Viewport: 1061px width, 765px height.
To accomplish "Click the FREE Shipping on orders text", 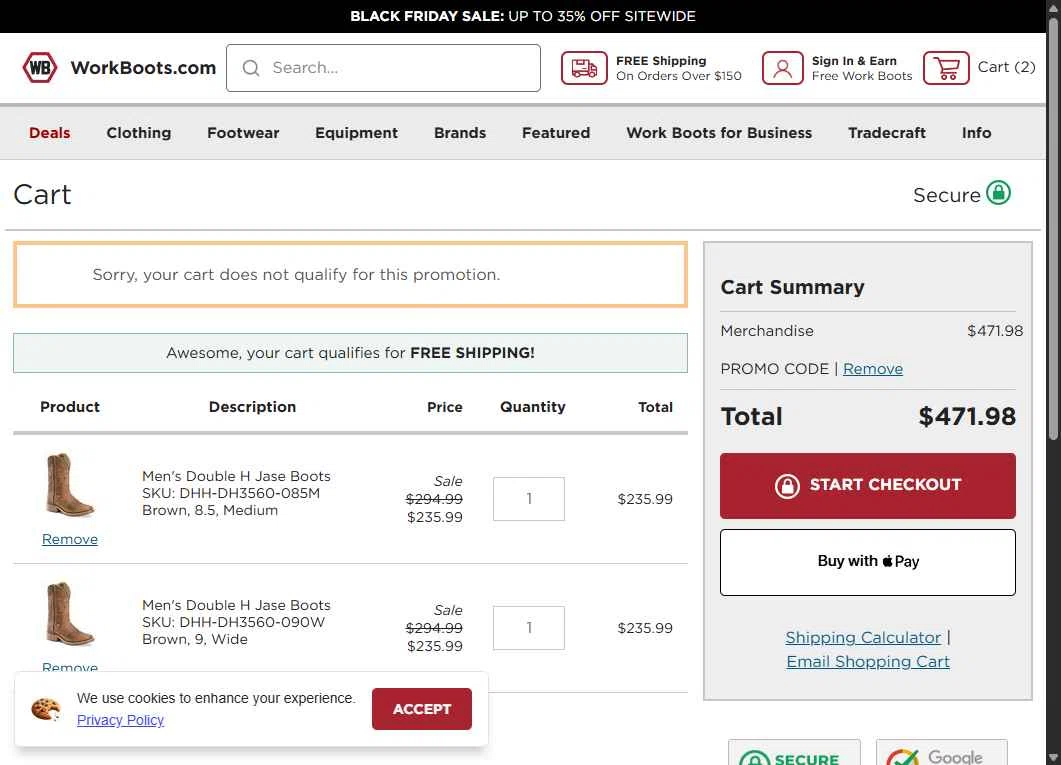I will [x=679, y=68].
